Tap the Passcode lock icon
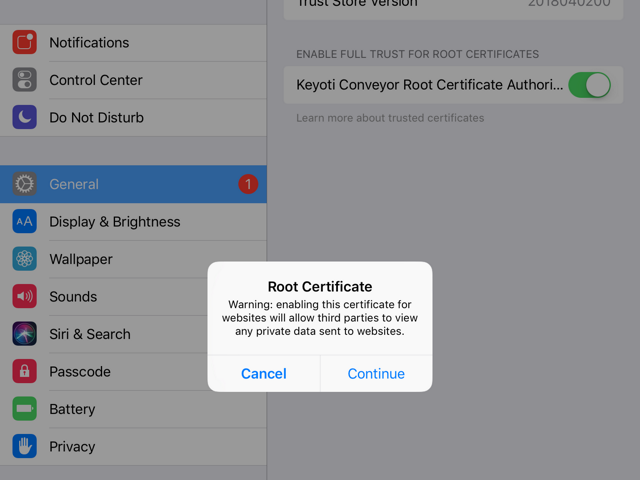This screenshot has width=640, height=480. tap(24, 371)
